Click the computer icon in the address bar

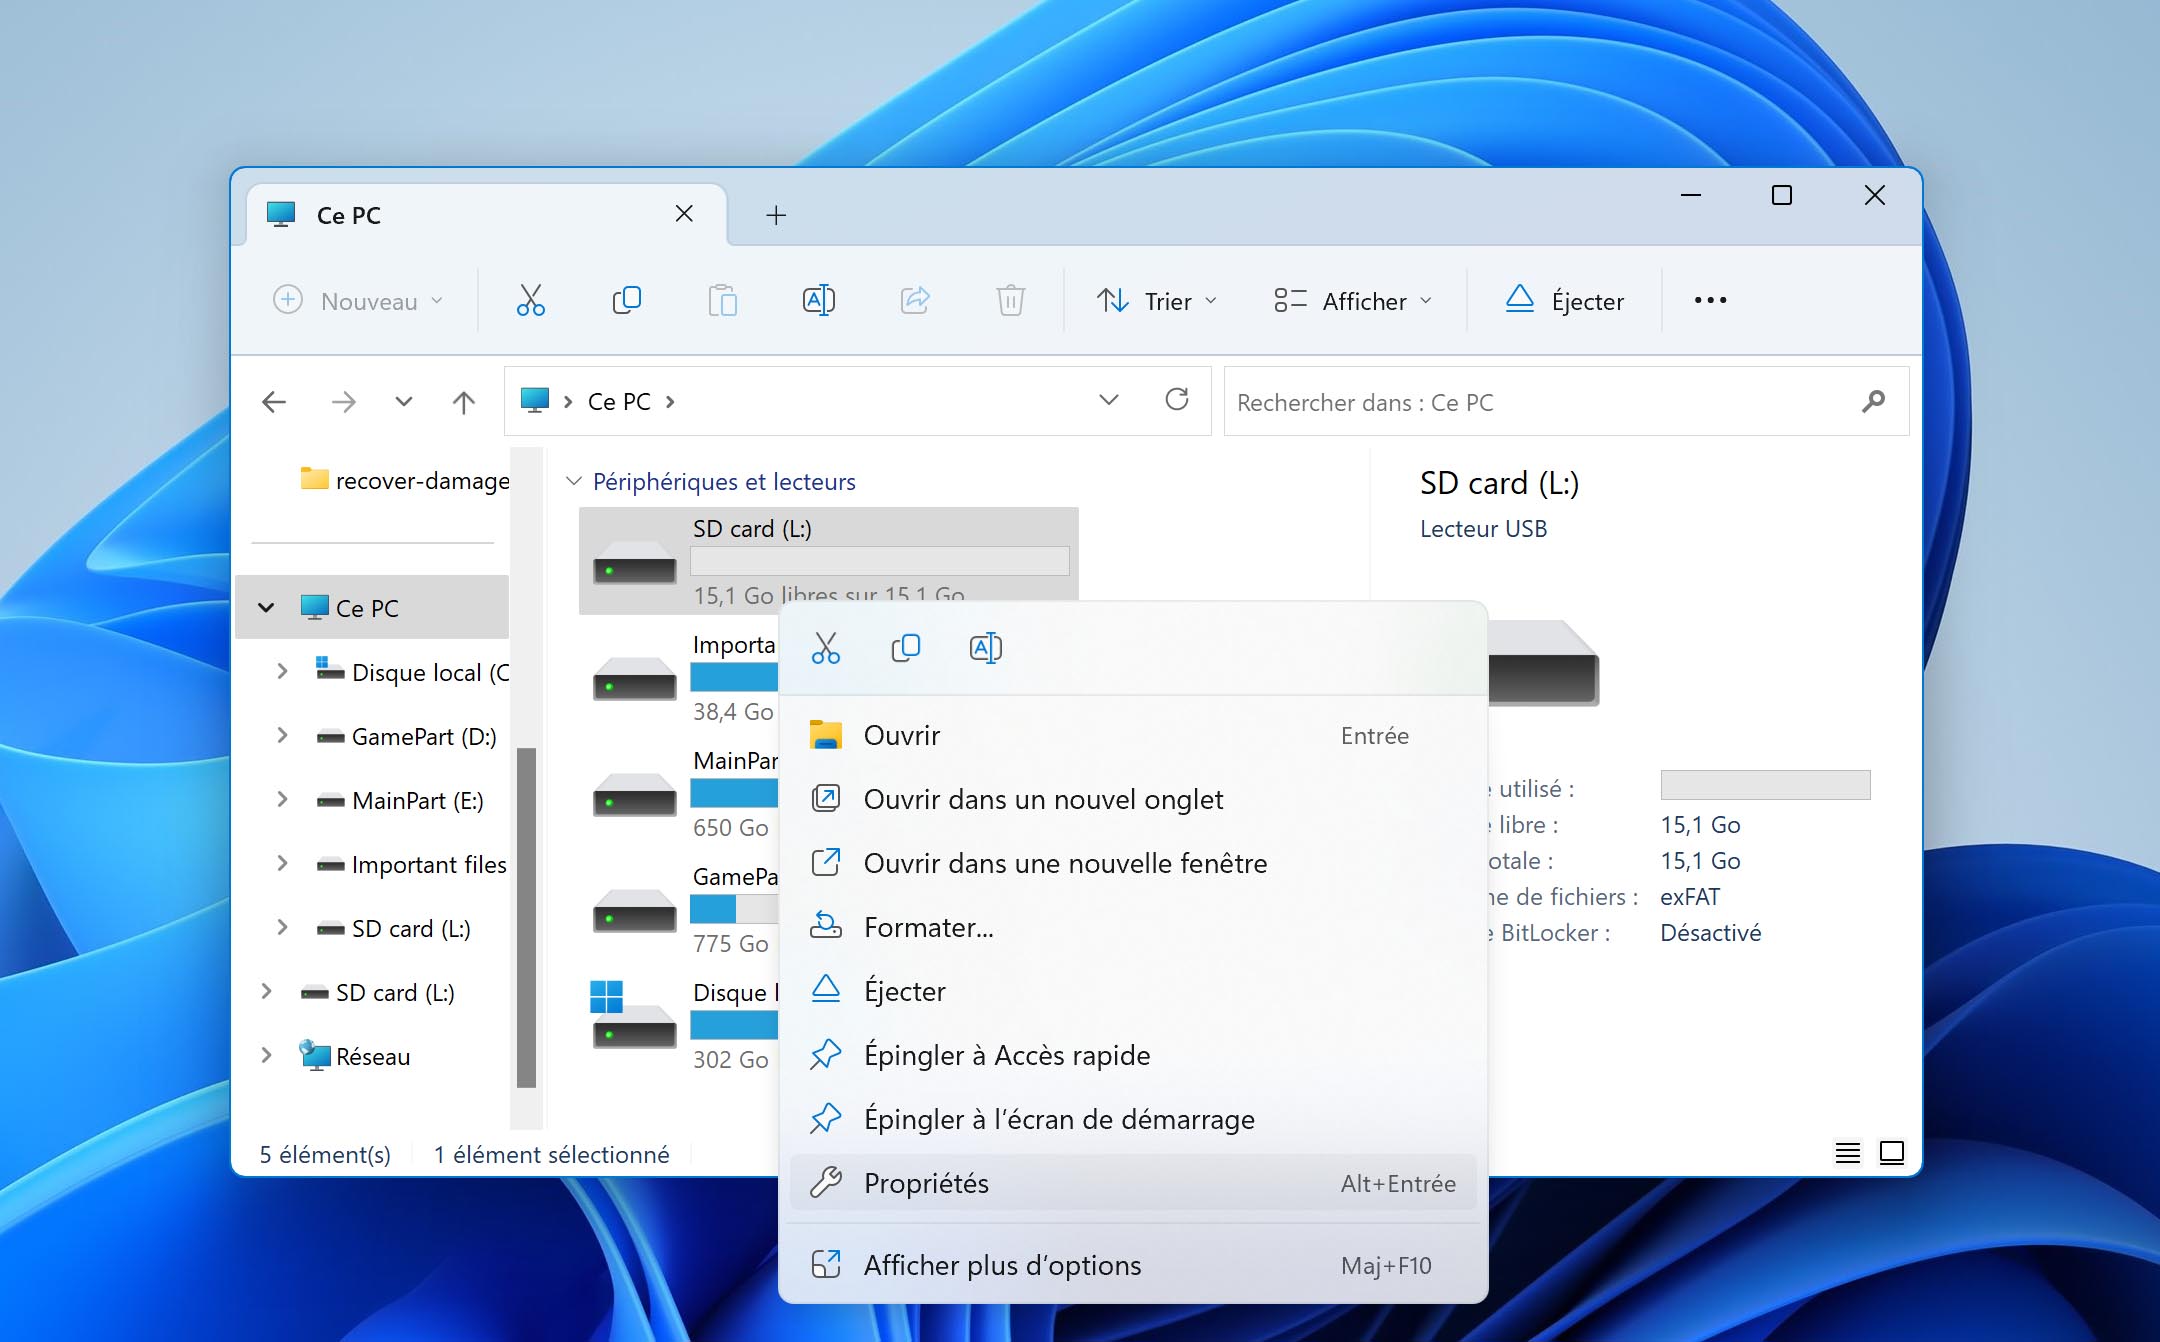(x=535, y=401)
